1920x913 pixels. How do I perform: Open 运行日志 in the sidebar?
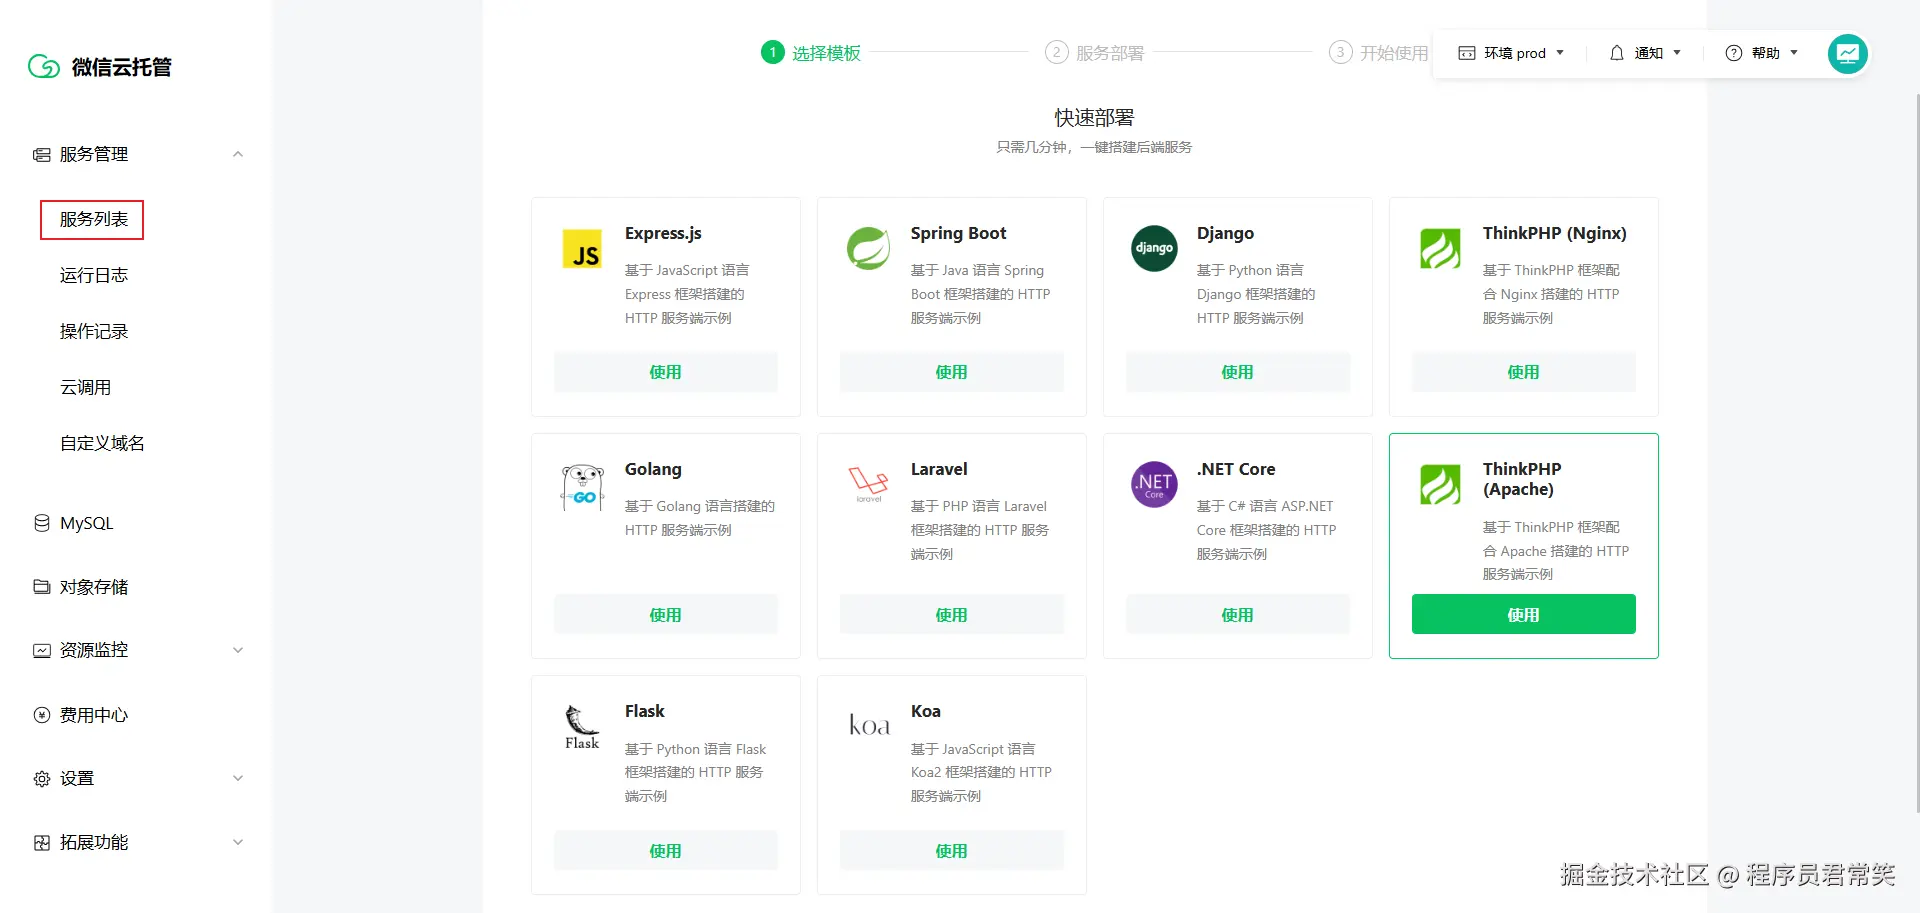[x=94, y=276]
